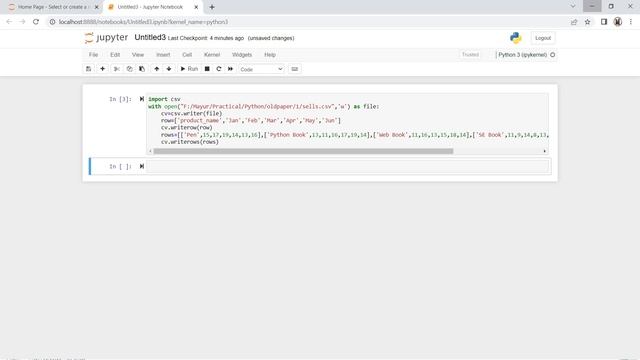Click the Jupyter logo
The image size is (640, 360).
(107, 38)
